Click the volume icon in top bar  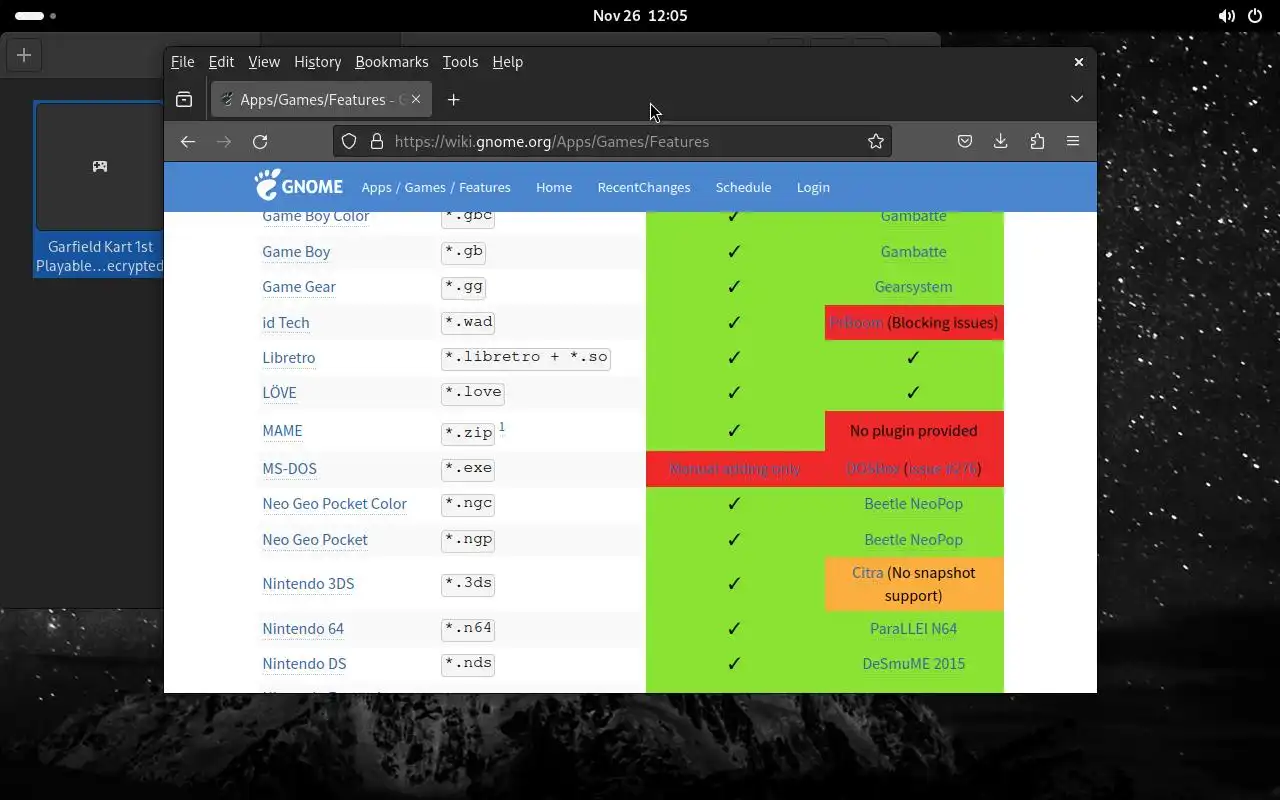1226,16
